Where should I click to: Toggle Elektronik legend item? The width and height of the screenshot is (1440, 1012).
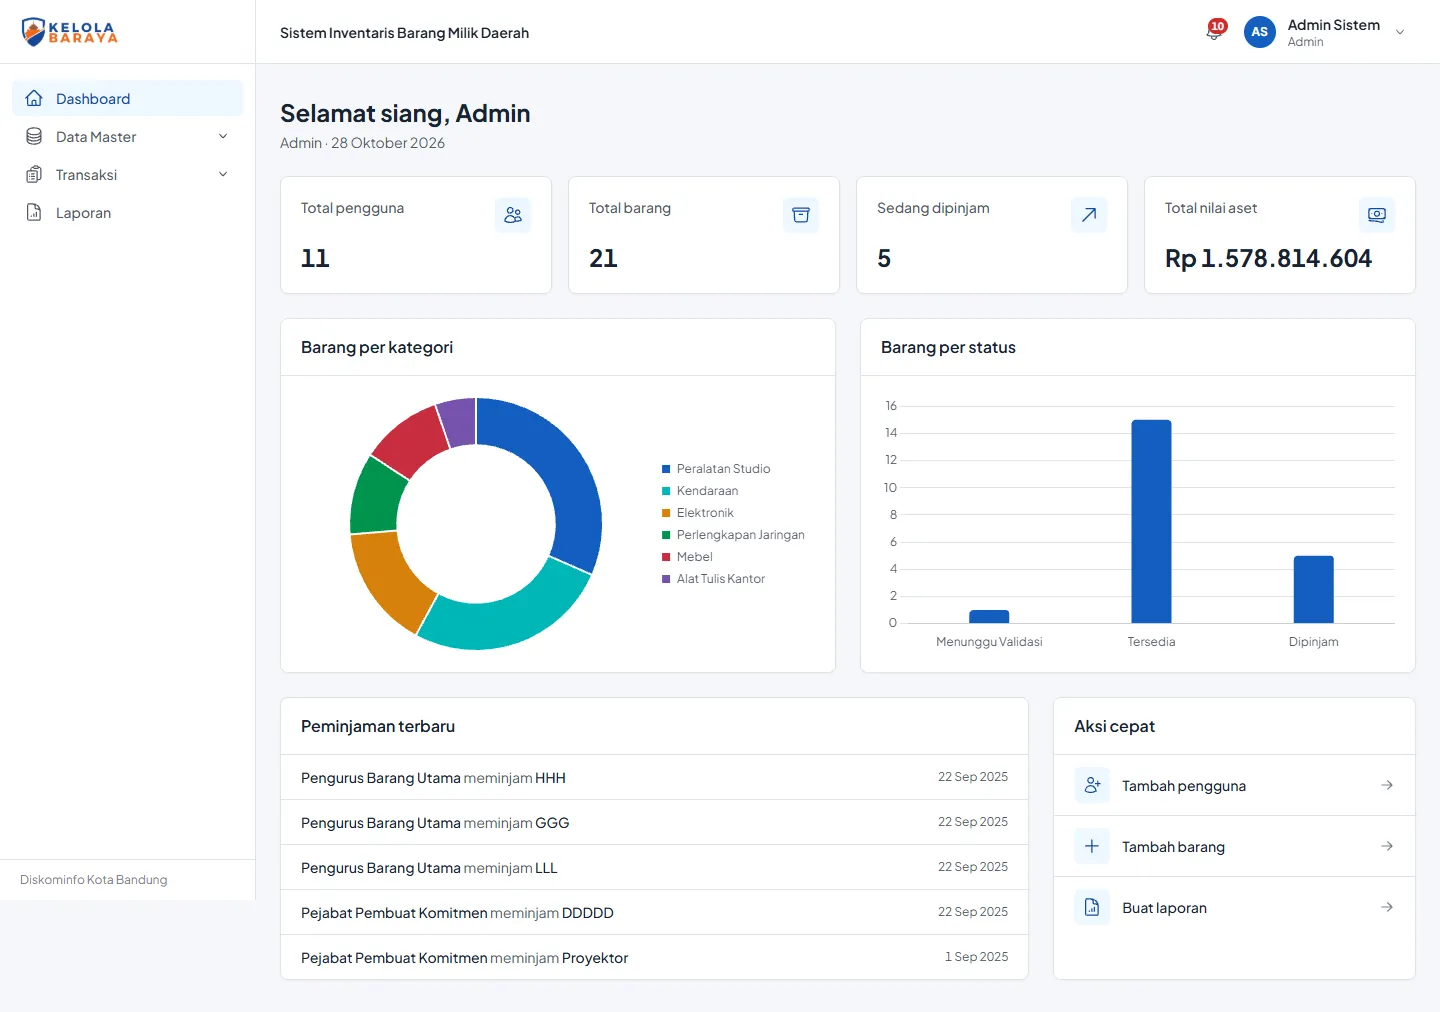[698, 513]
